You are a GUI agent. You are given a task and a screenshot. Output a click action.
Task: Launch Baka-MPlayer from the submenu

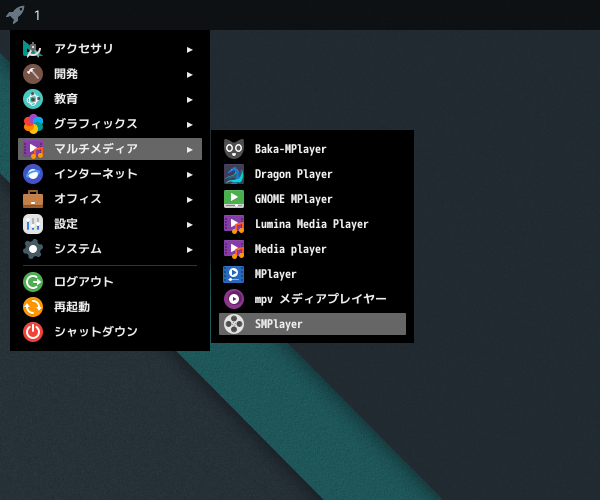pyautogui.click(x=312, y=149)
